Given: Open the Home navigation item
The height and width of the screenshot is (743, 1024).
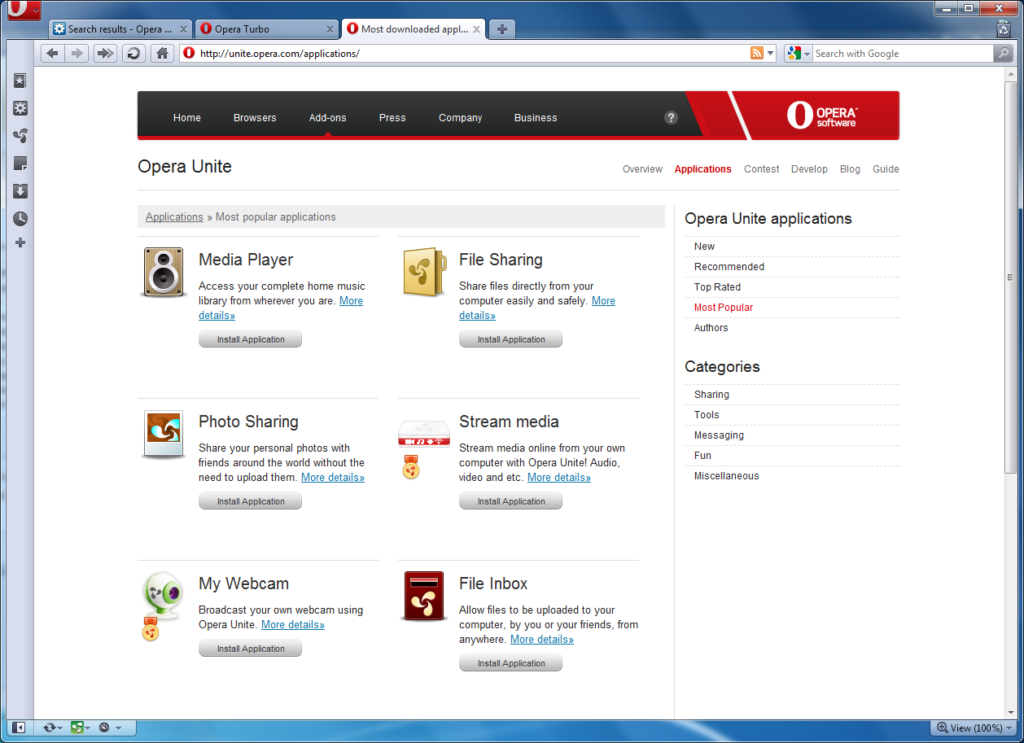Looking at the screenshot, I should tap(187, 118).
